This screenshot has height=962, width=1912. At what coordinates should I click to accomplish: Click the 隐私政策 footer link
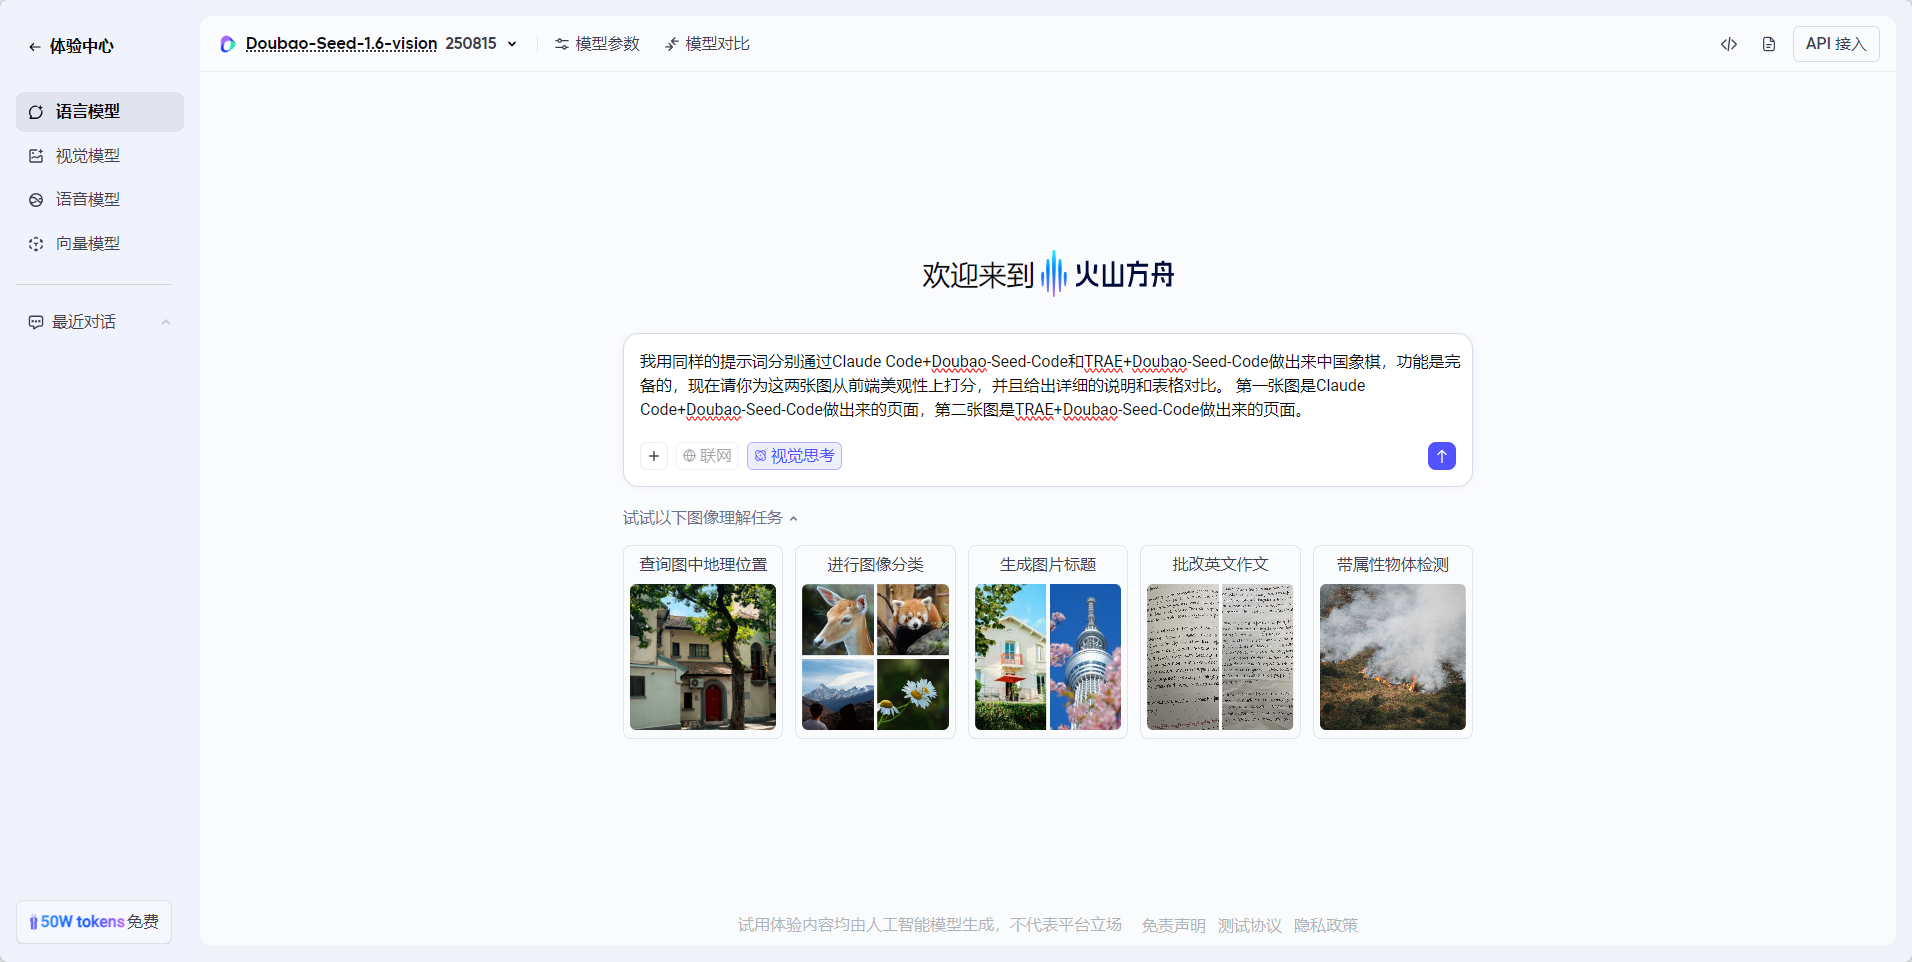pos(1326,925)
